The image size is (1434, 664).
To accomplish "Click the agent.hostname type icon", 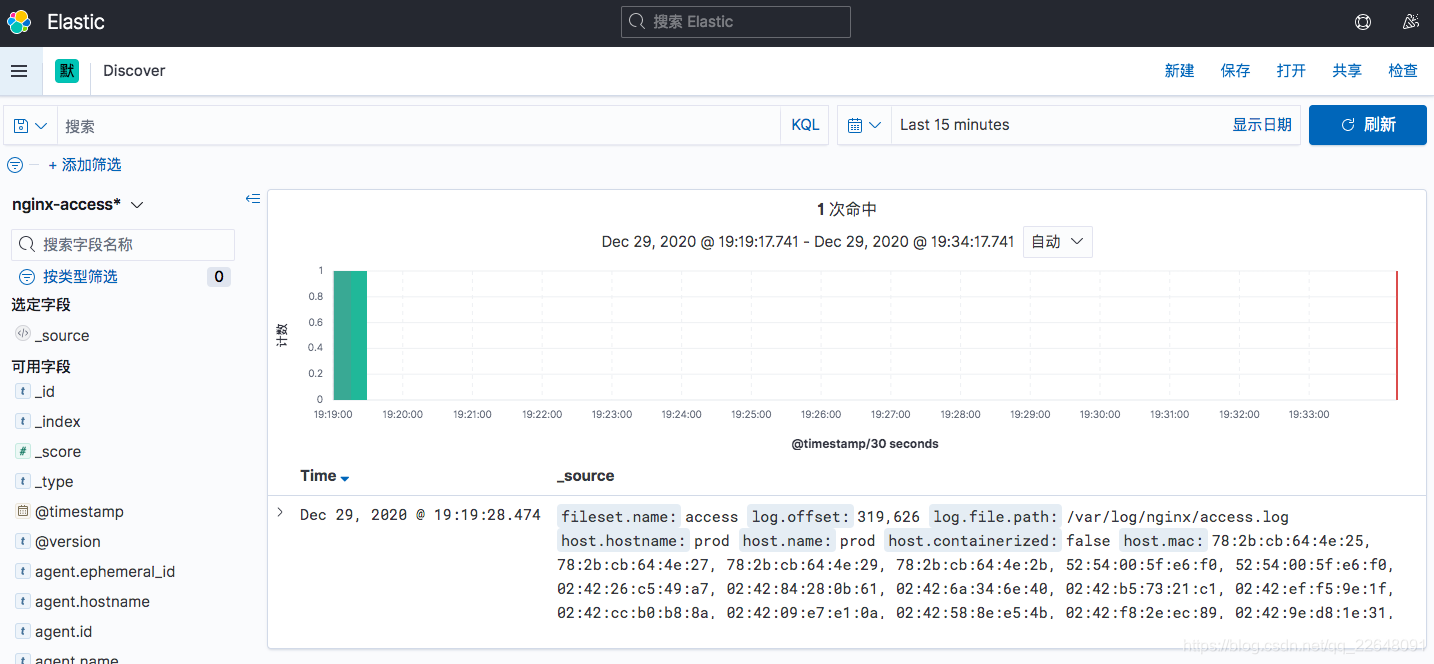I will 22,602.
